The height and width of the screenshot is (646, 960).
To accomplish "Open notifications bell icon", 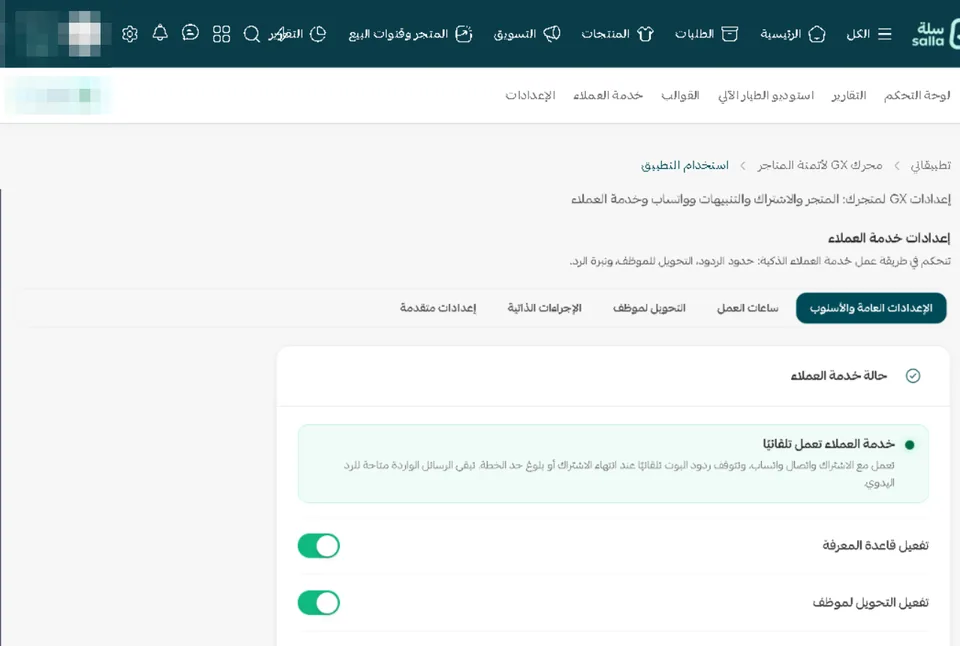I will tap(160, 33).
